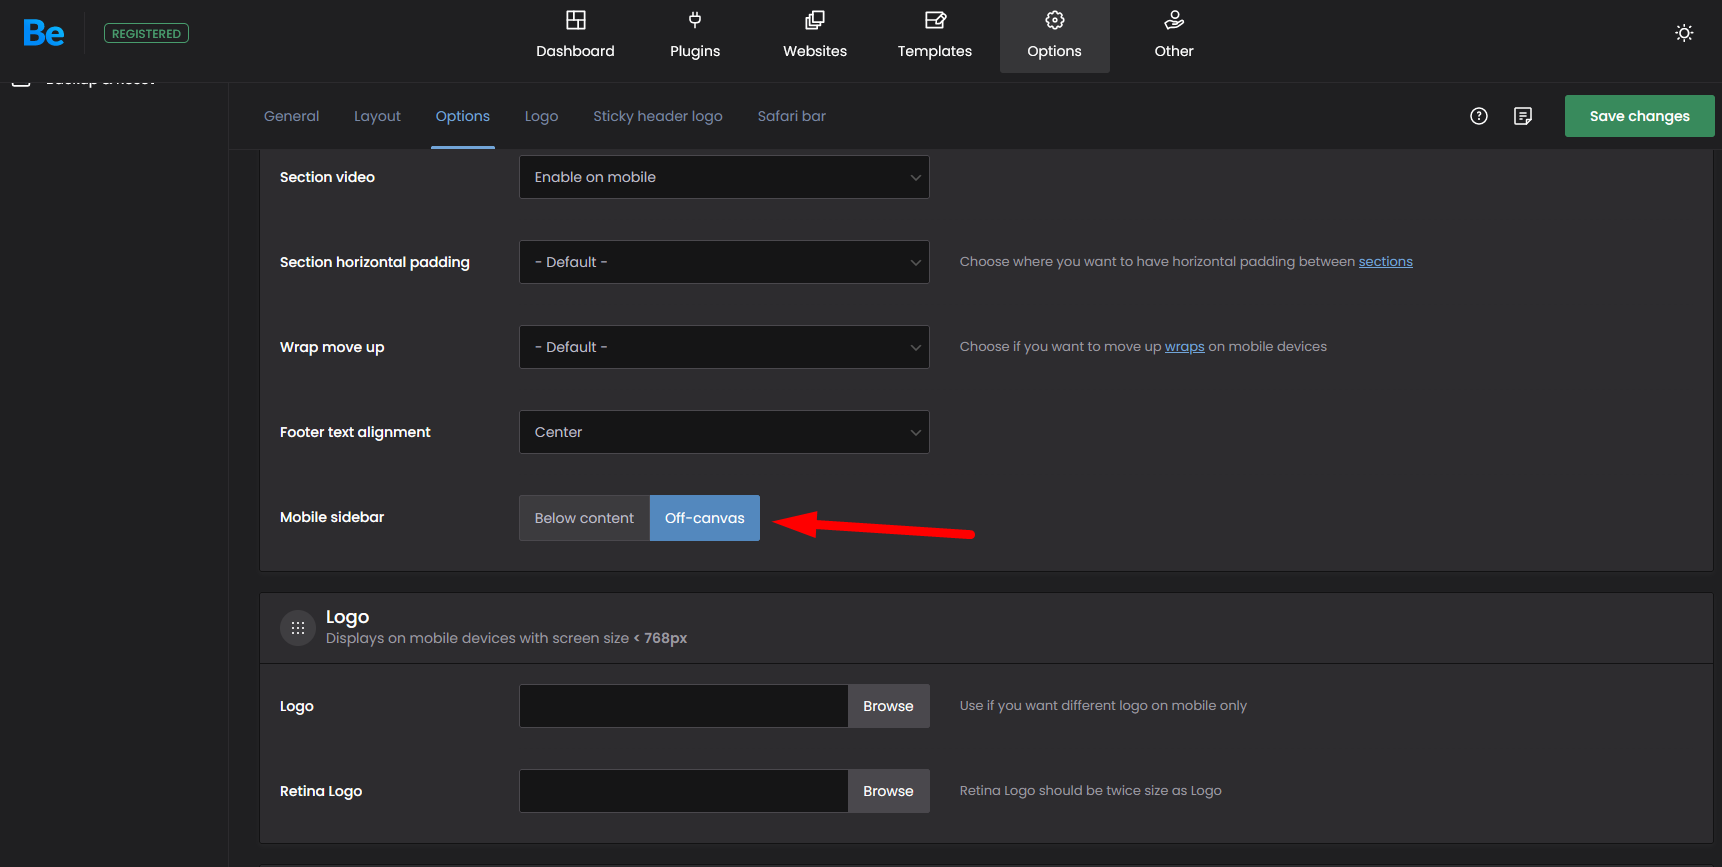Open the help question mark icon
1722x867 pixels.
pyautogui.click(x=1479, y=116)
